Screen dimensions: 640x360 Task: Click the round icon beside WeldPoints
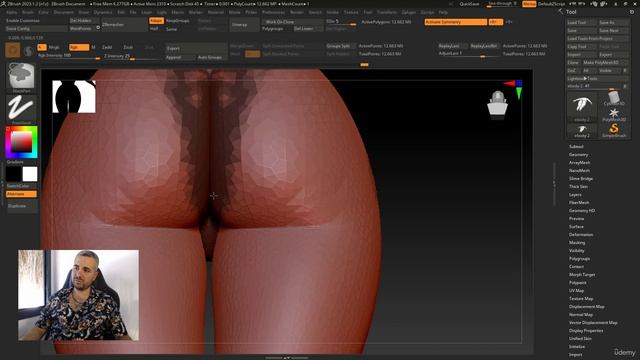(x=98, y=28)
